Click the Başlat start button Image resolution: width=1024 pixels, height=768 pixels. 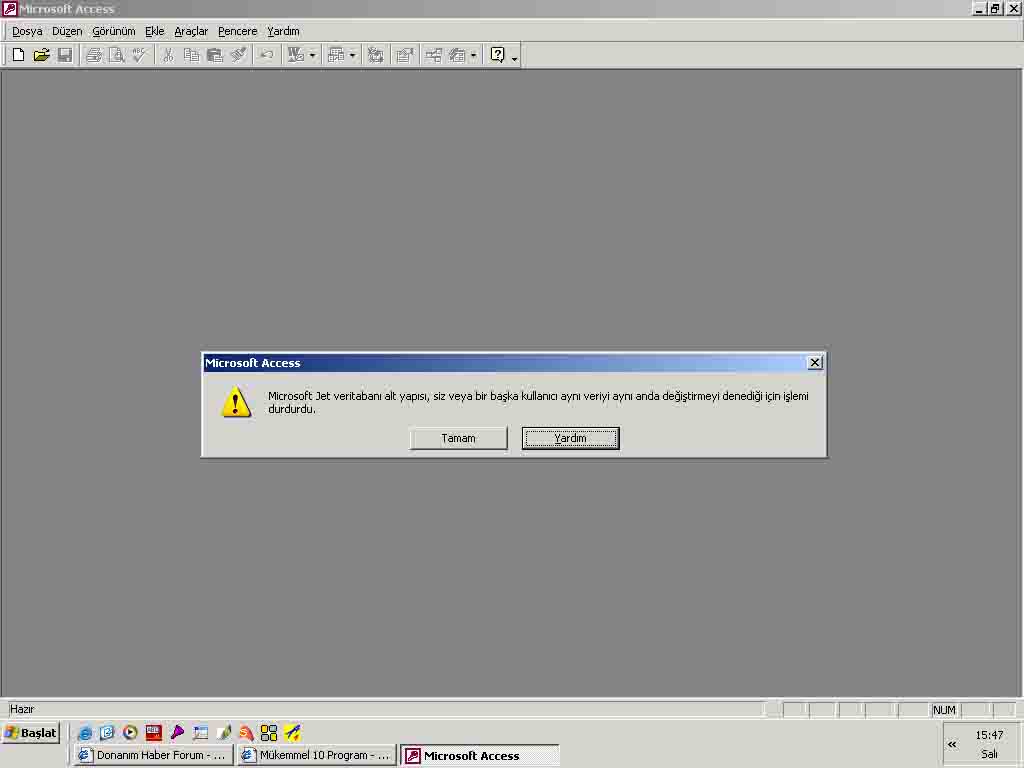[x=31, y=733]
